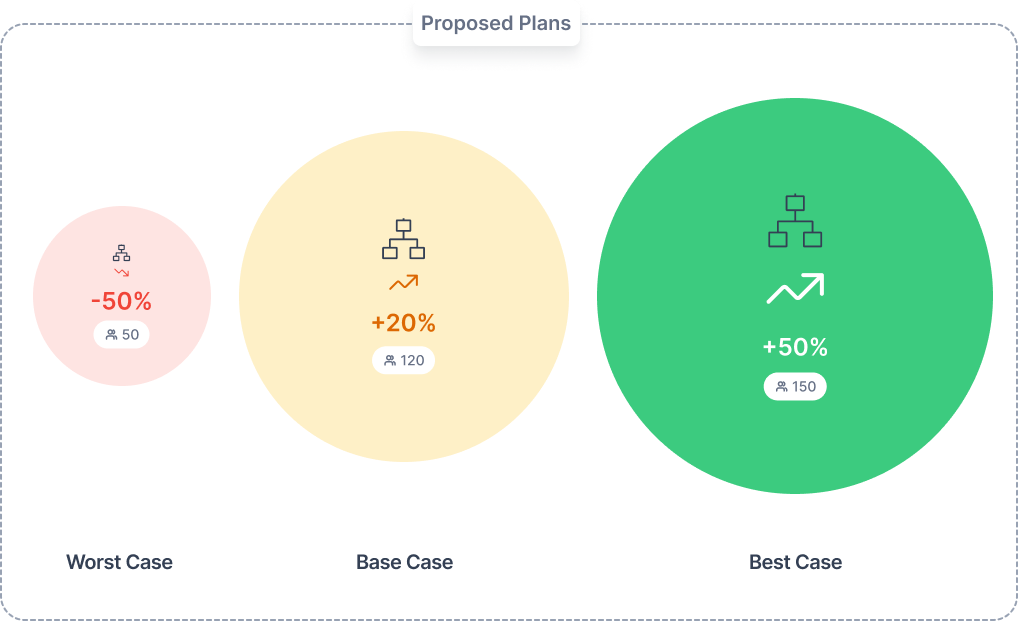Click the people icon next to 150
1018x621 pixels.
point(782,387)
